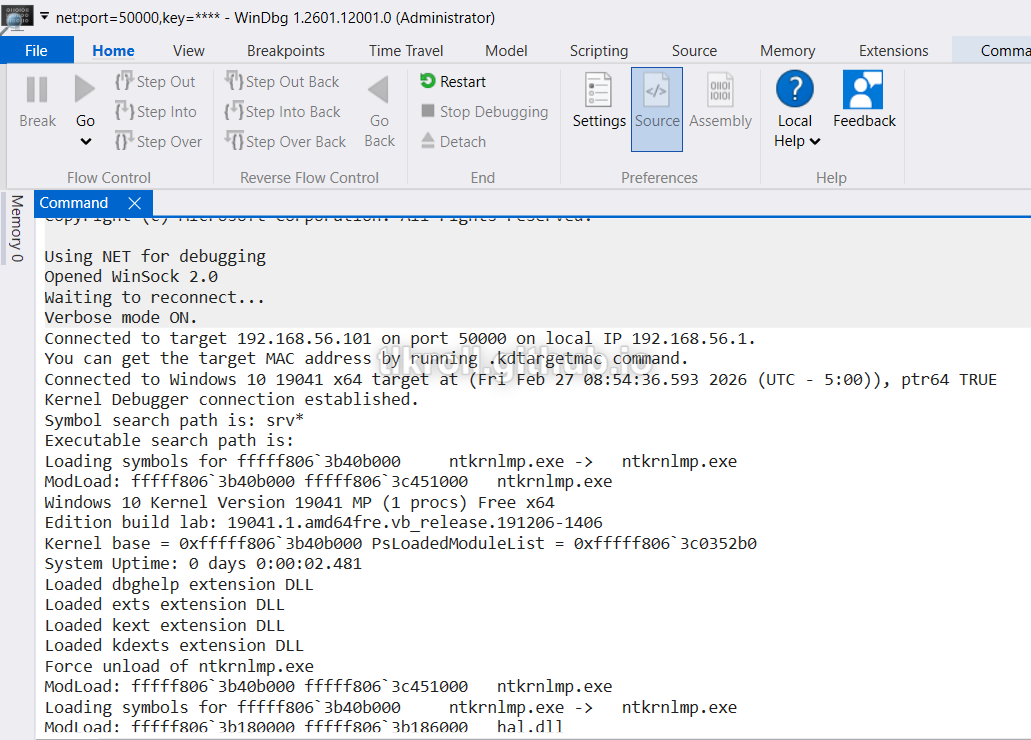Viewport: 1031px width, 740px height.
Task: Open the Settings icon in Preferences
Action: click(x=599, y=91)
